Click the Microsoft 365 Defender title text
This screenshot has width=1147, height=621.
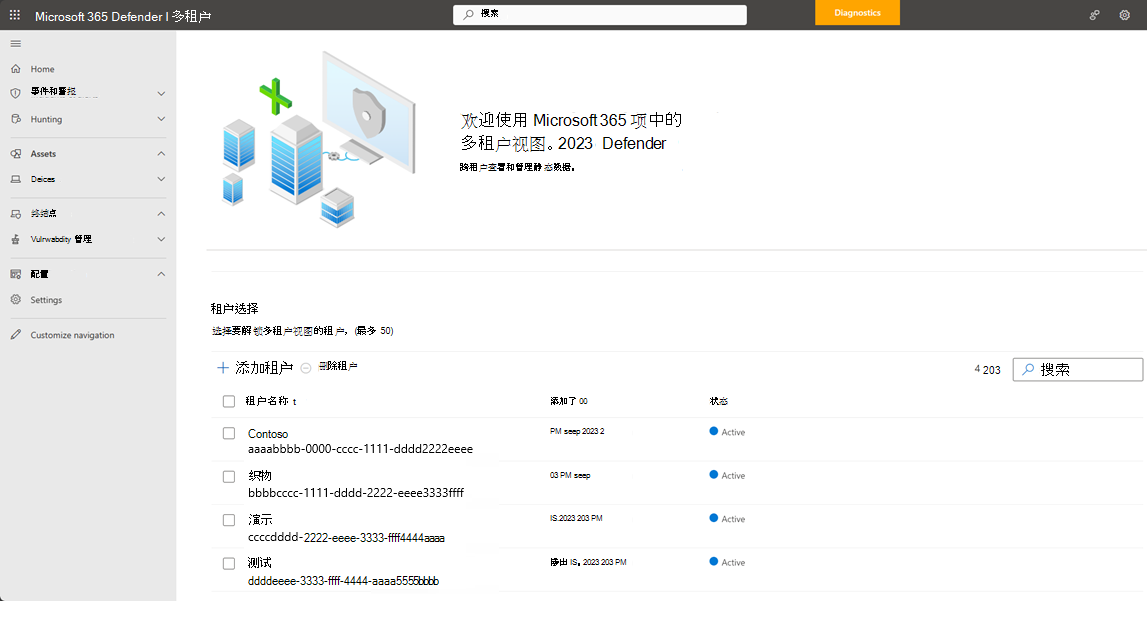point(123,16)
